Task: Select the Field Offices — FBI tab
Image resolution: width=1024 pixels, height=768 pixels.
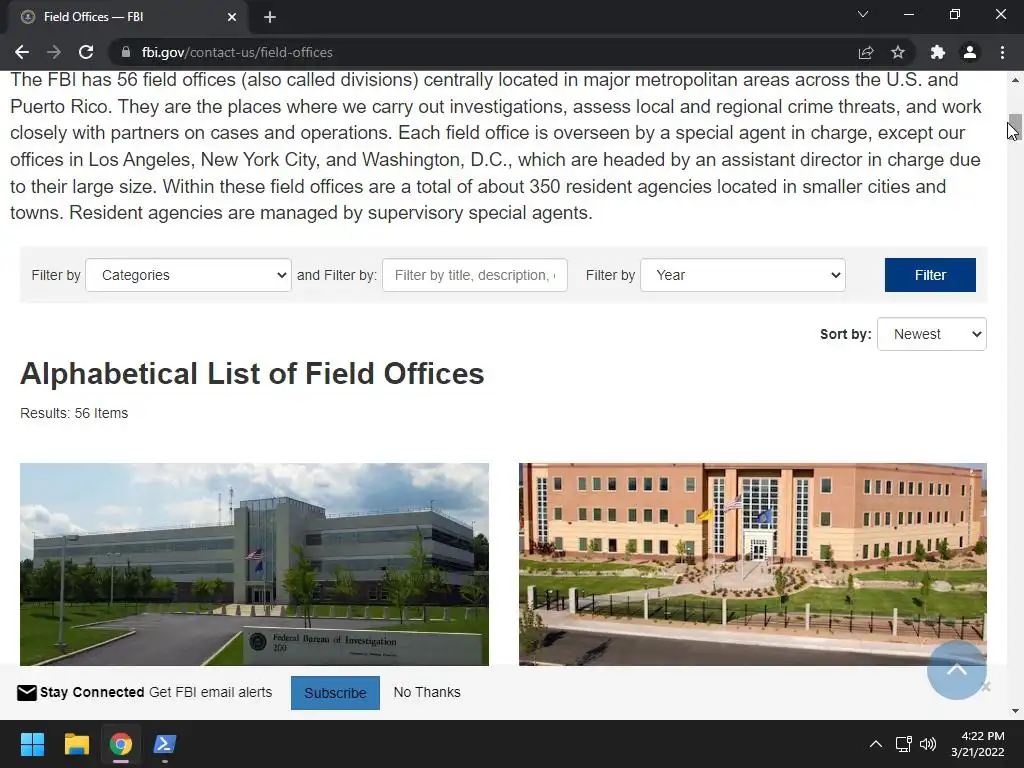Action: (127, 17)
